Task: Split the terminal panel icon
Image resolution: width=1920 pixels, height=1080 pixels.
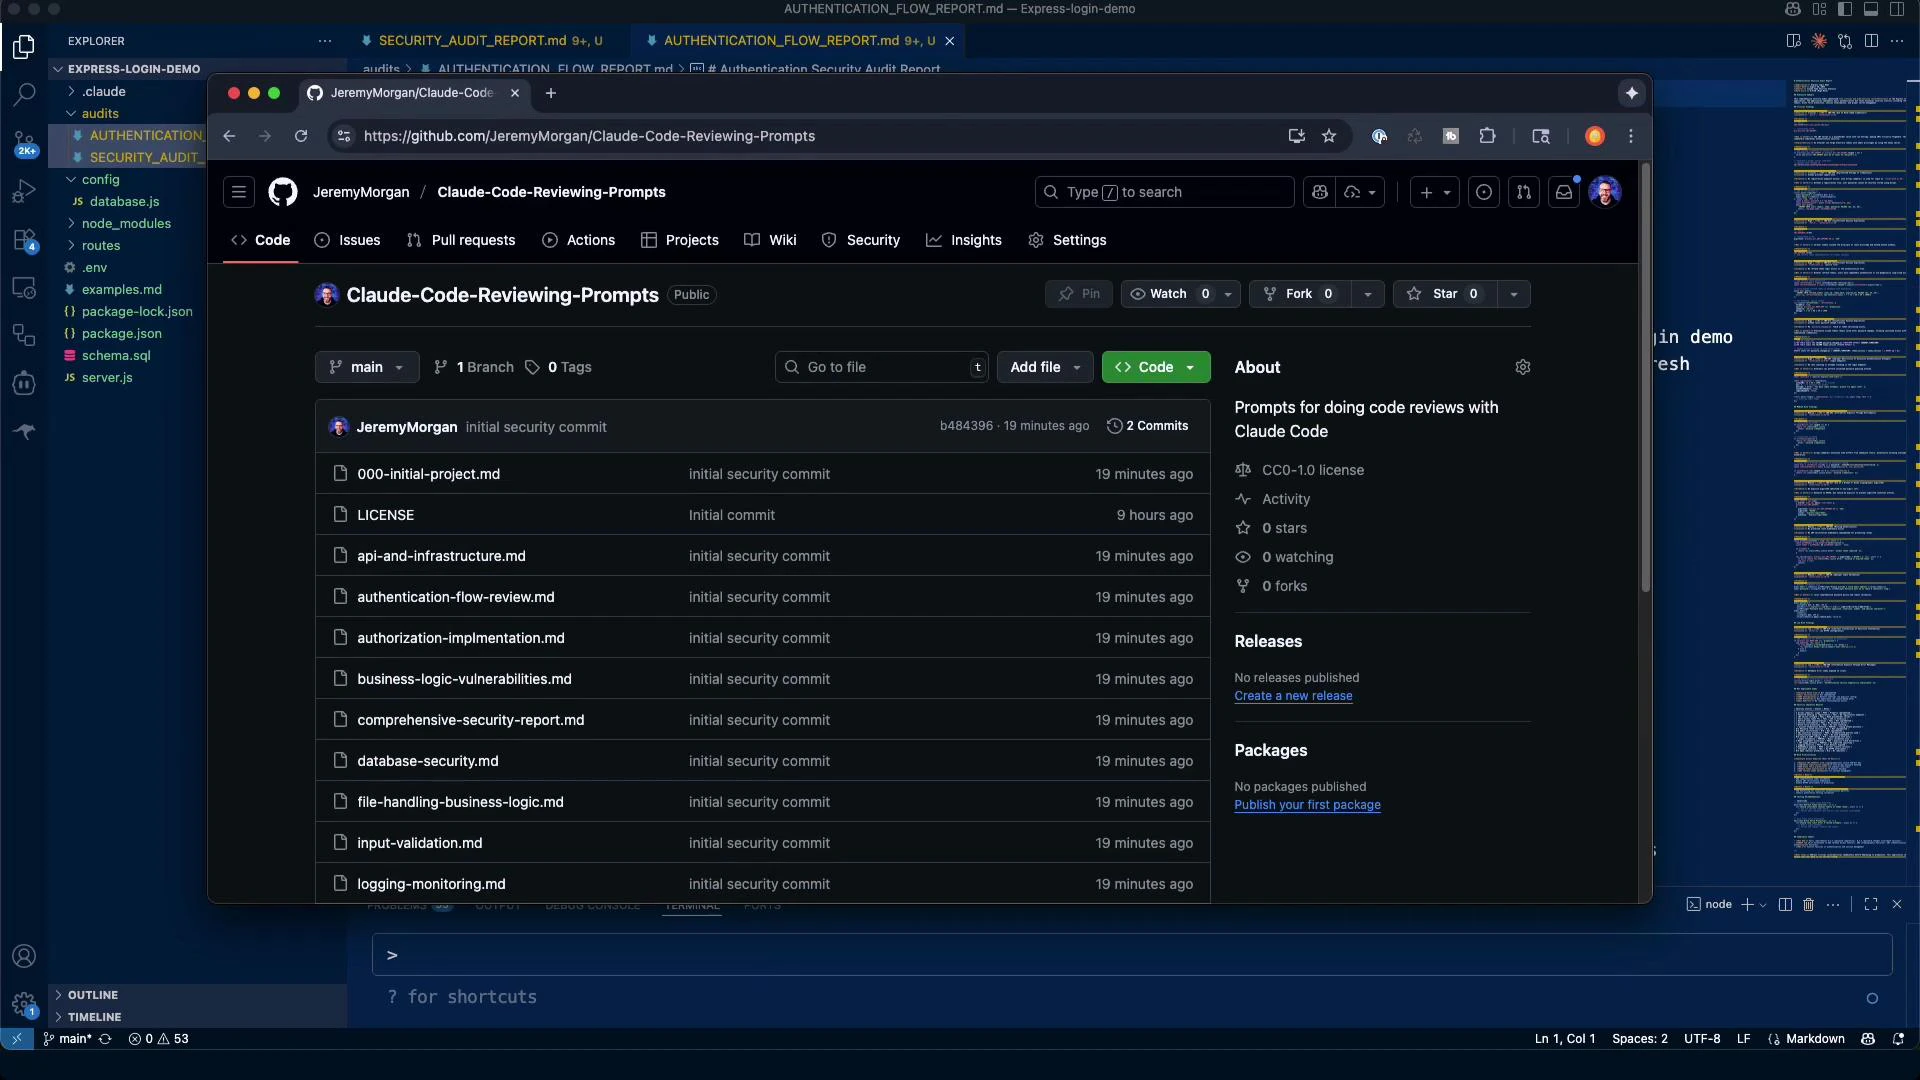Action: tap(1785, 904)
